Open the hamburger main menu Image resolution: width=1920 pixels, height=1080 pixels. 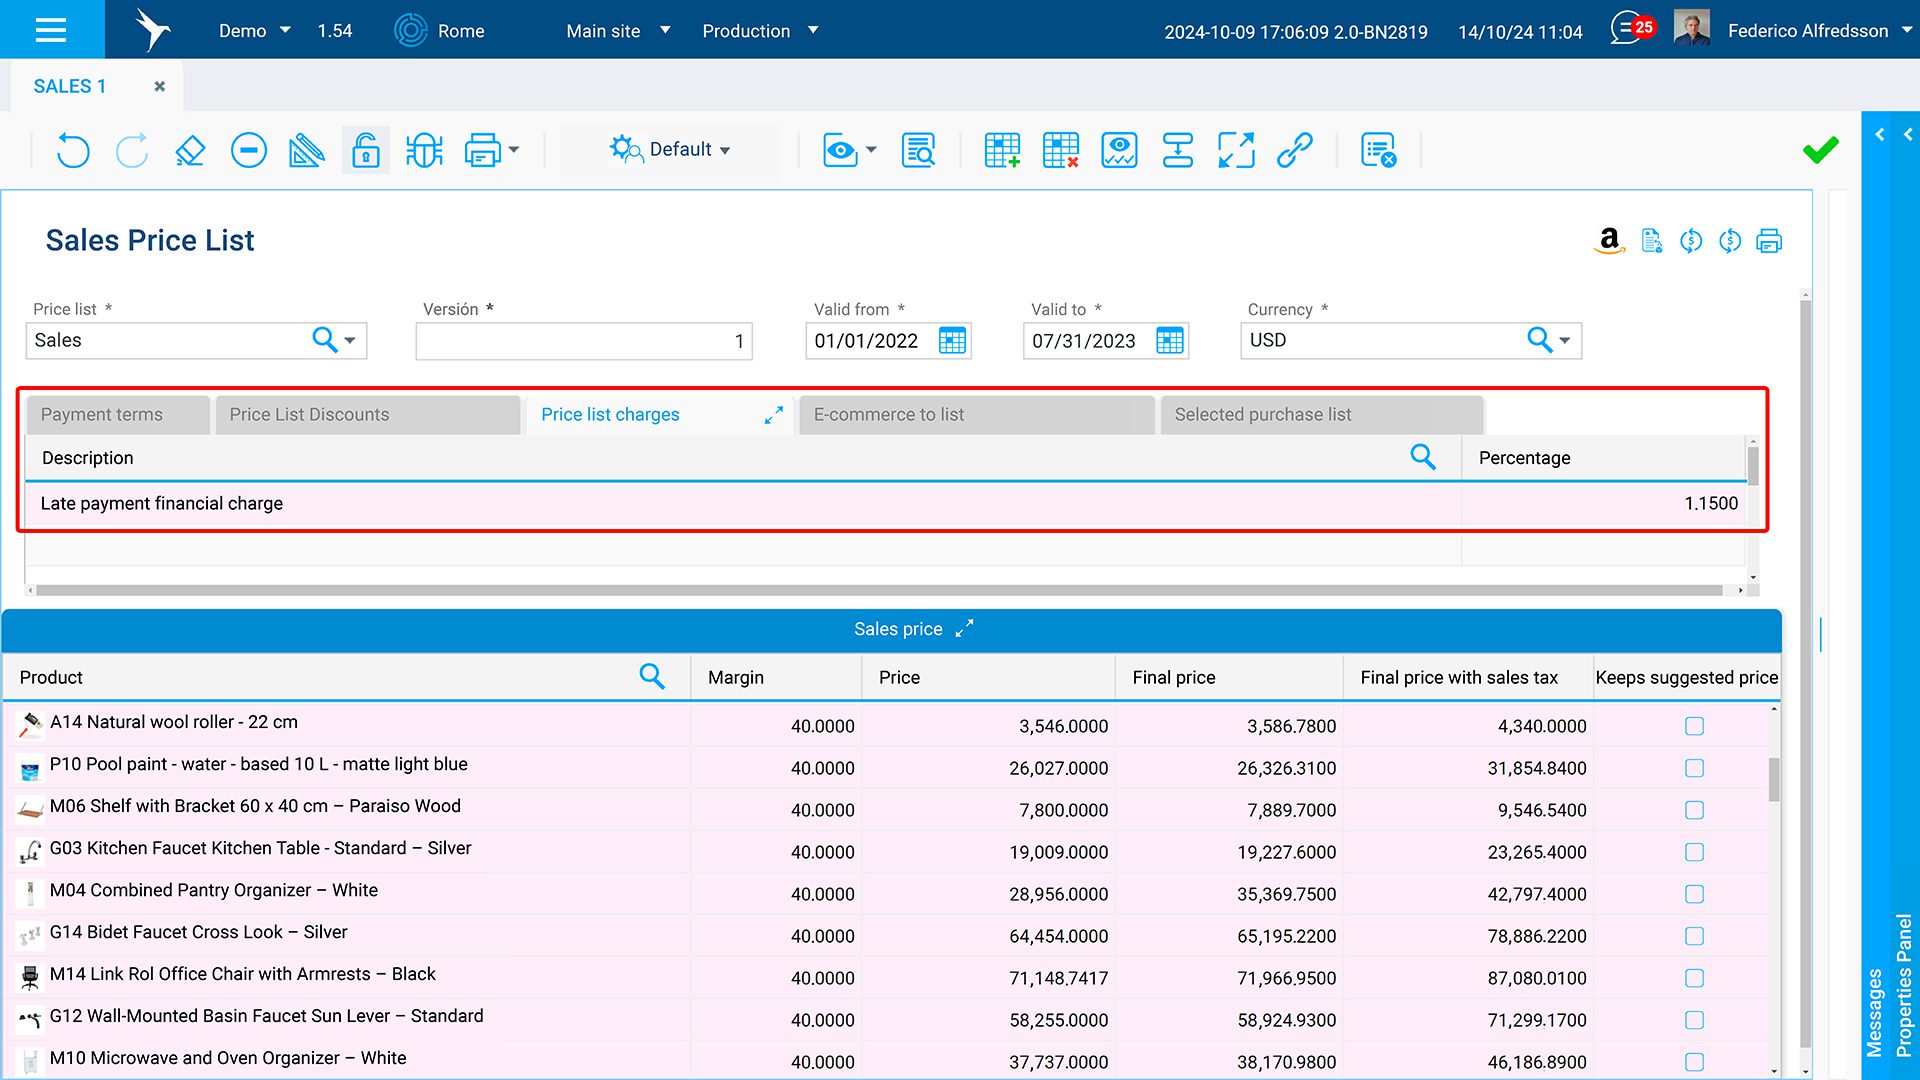point(51,30)
